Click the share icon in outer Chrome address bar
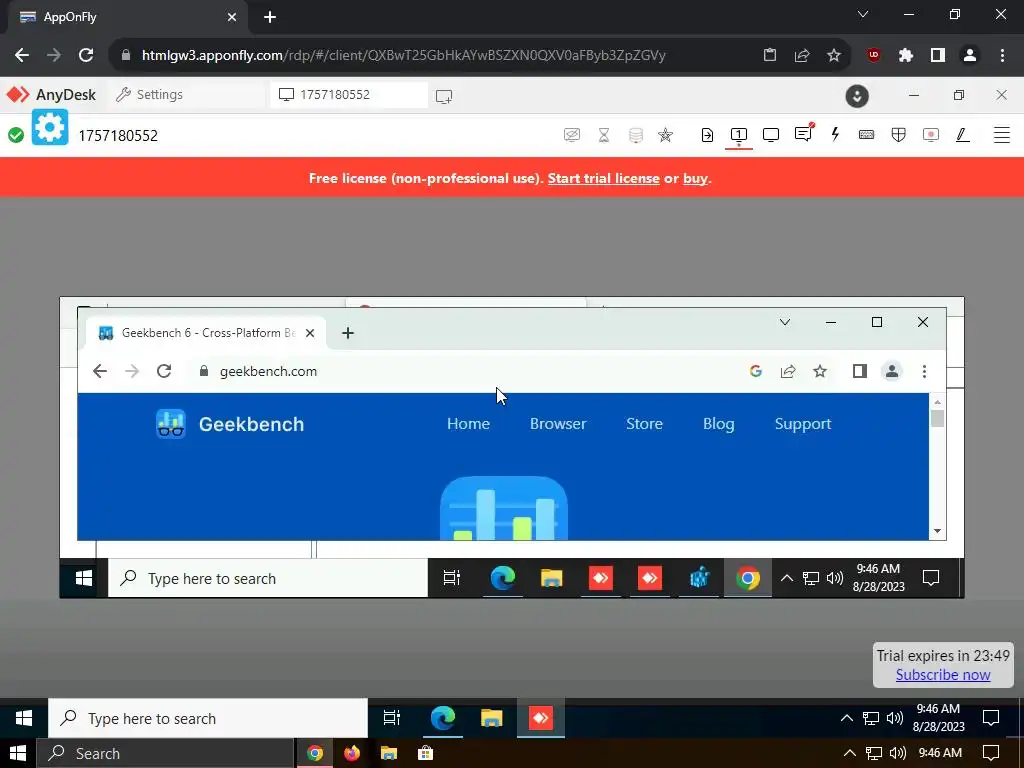This screenshot has height=768, width=1024. (x=802, y=56)
